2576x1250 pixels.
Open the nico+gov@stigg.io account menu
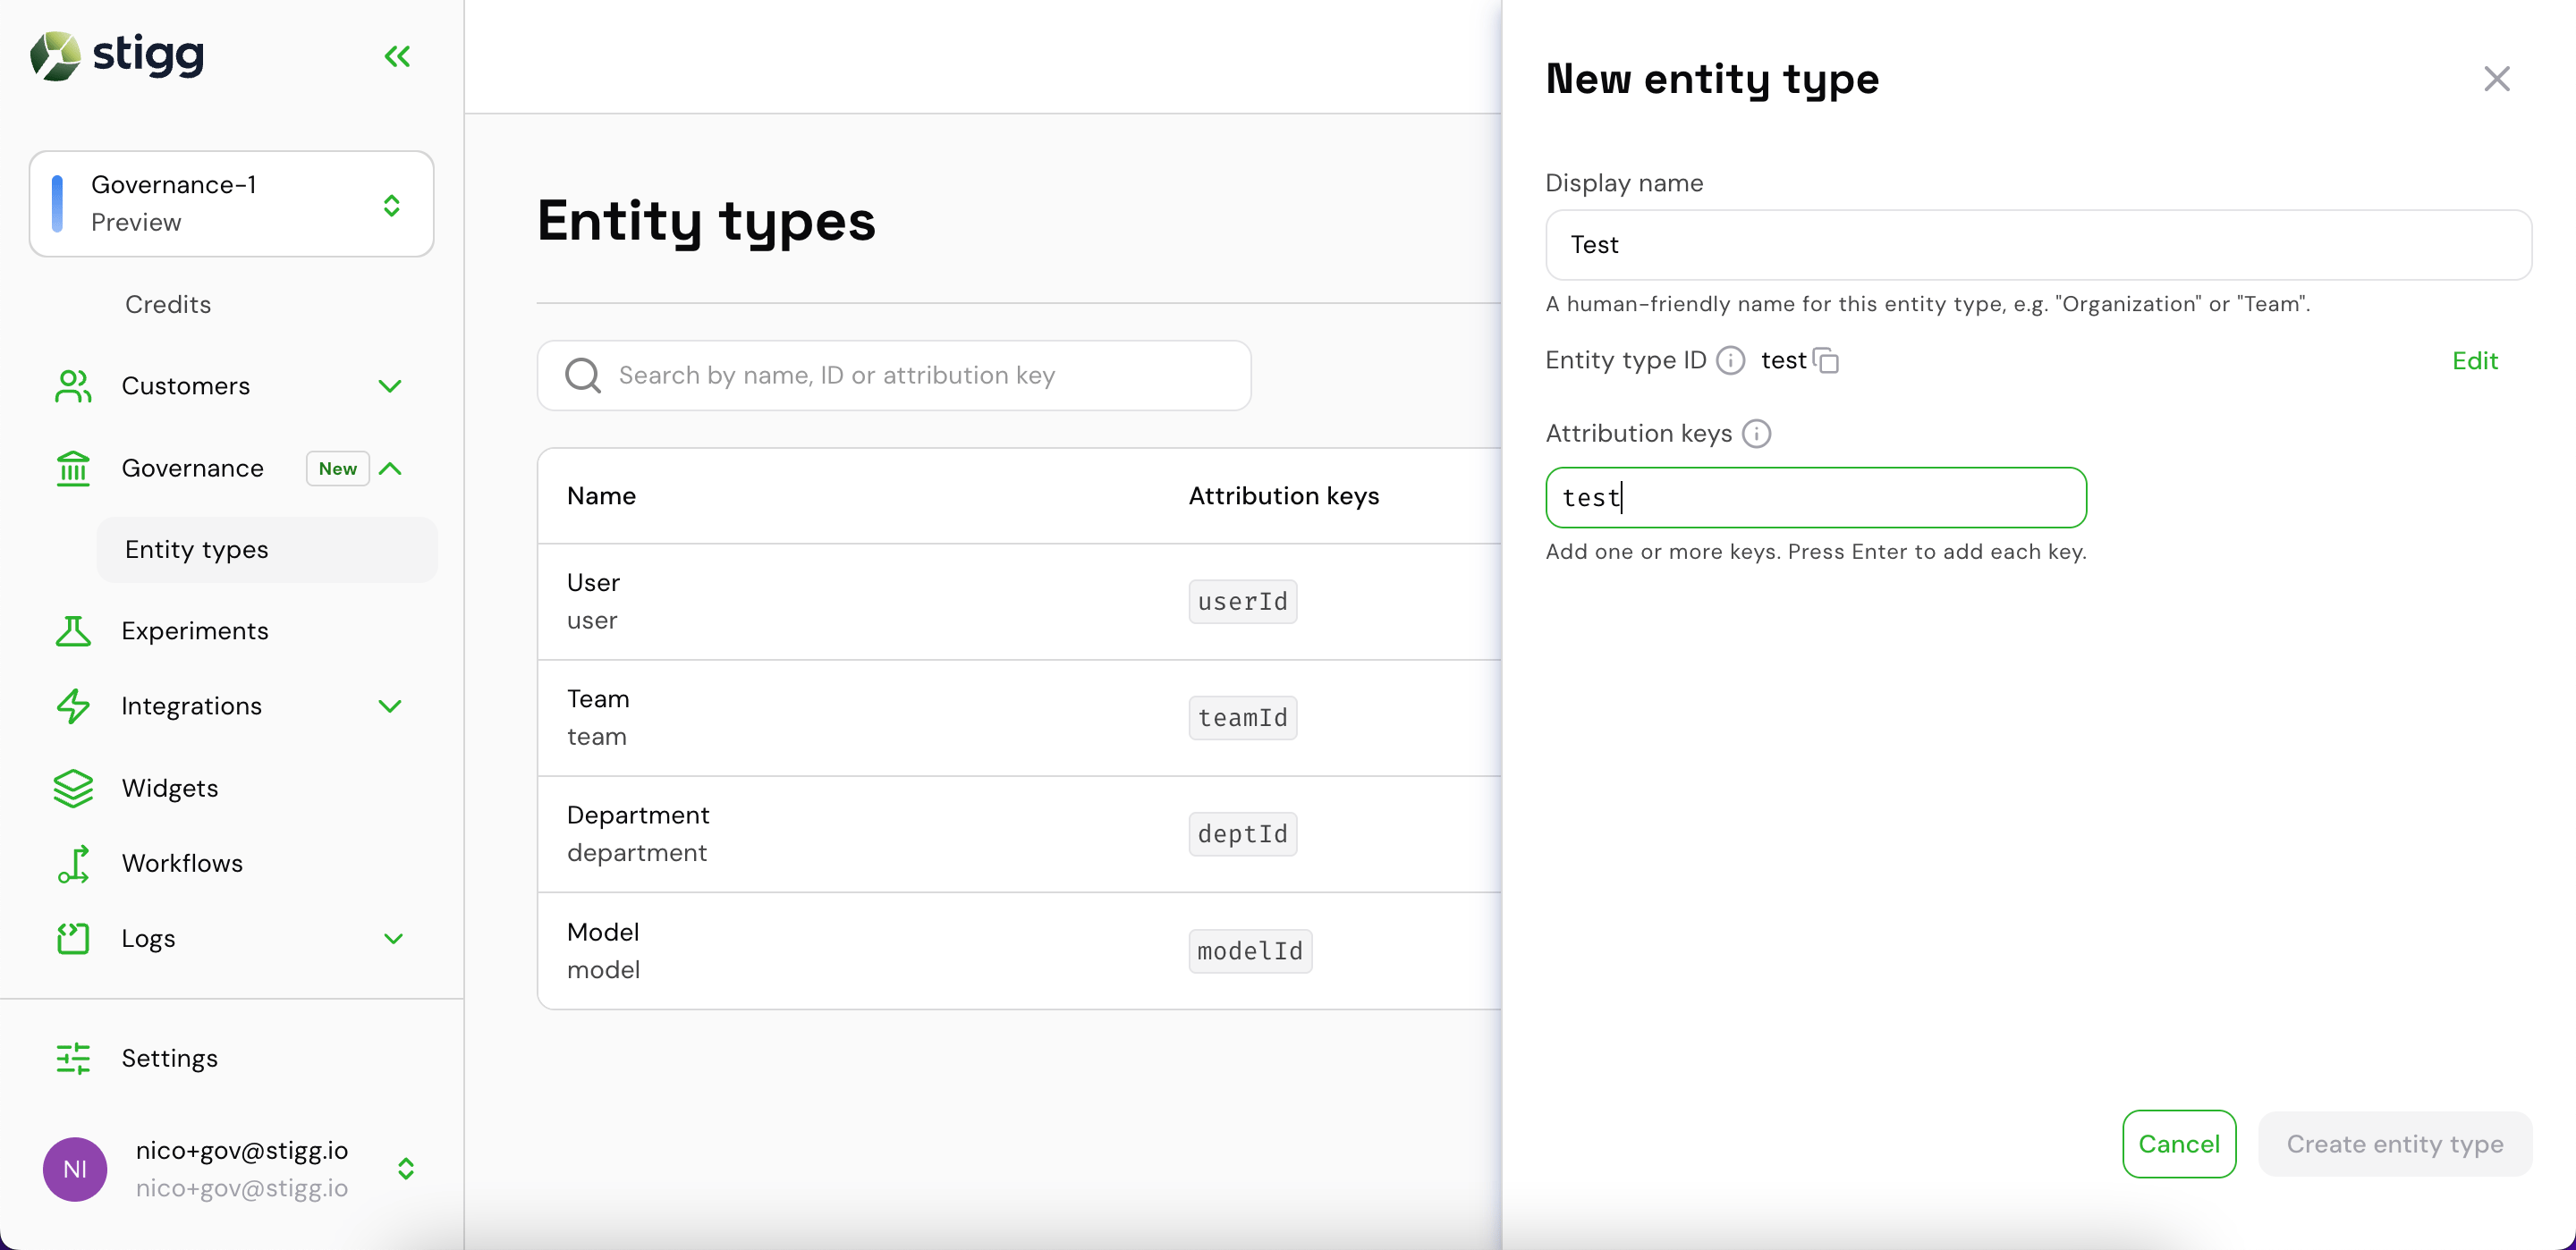click(x=231, y=1168)
